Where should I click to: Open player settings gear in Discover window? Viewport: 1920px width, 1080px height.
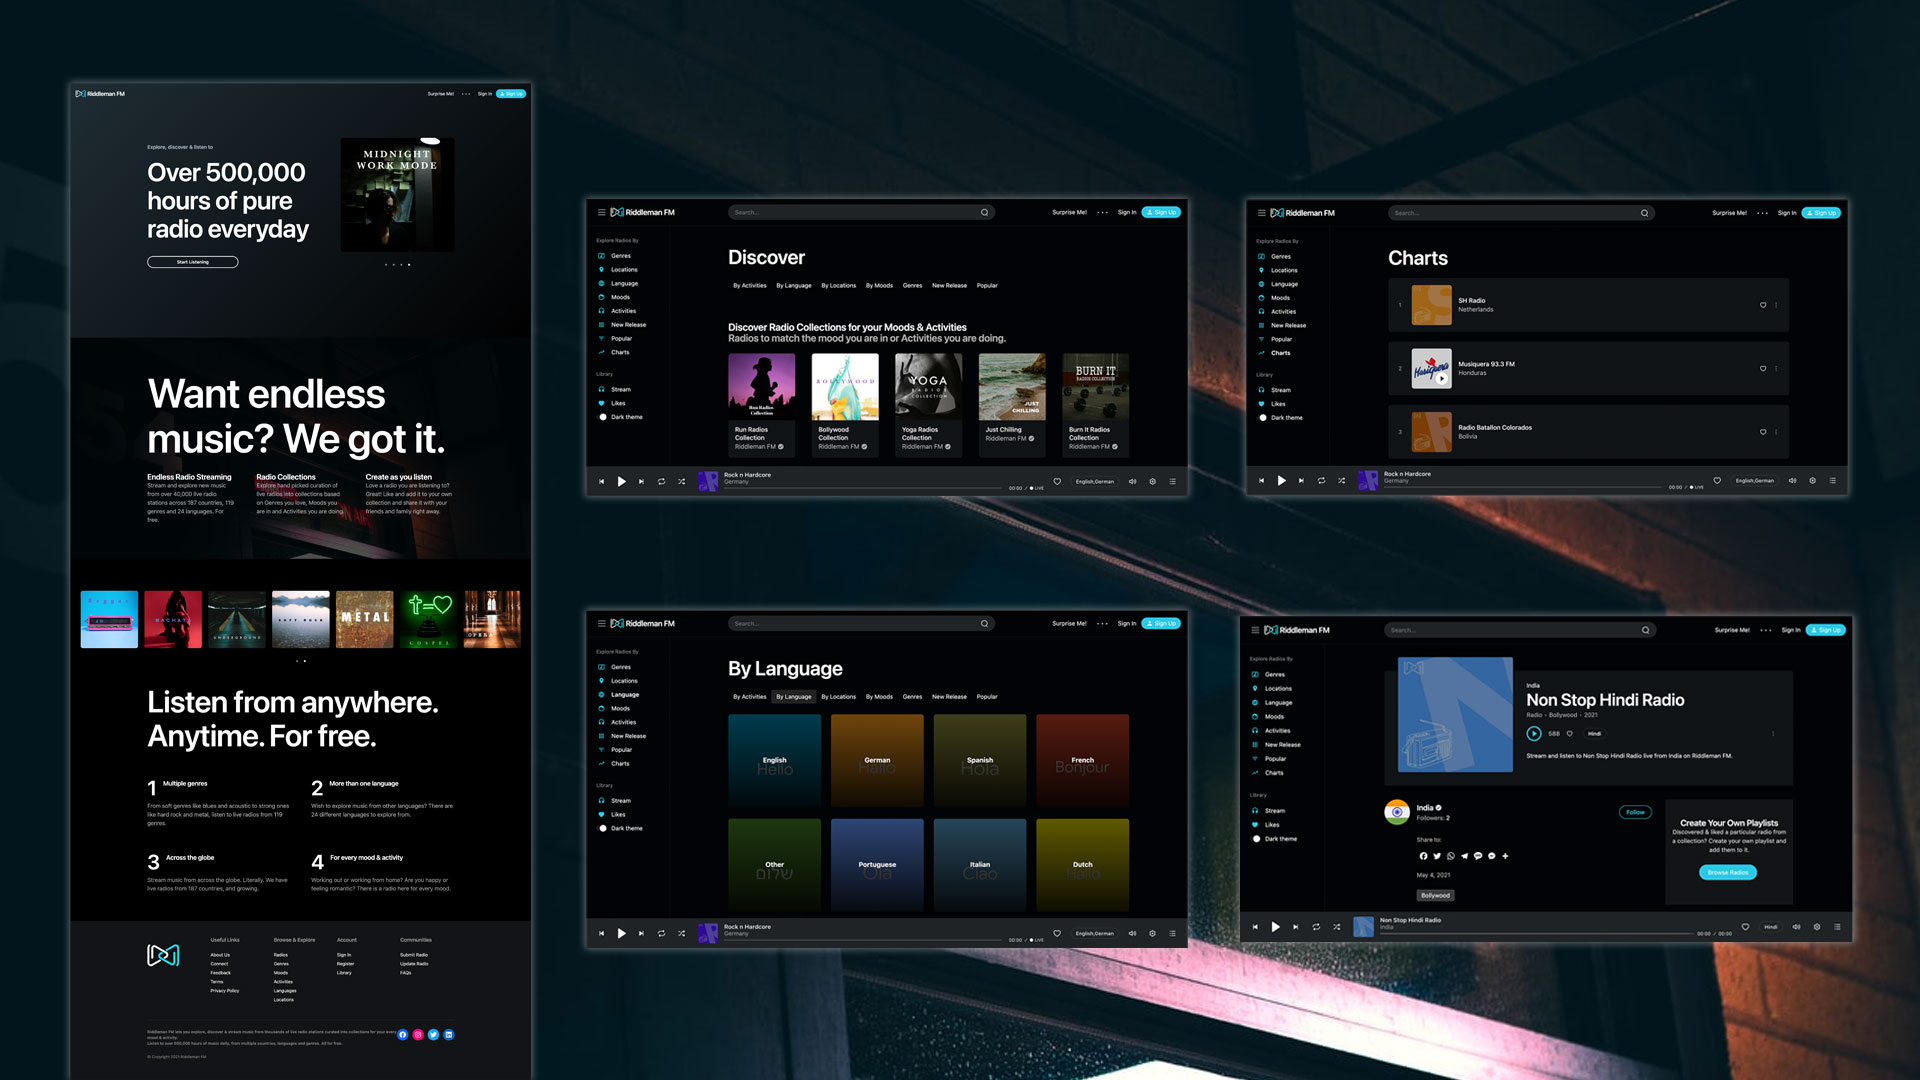pyautogui.click(x=1152, y=481)
